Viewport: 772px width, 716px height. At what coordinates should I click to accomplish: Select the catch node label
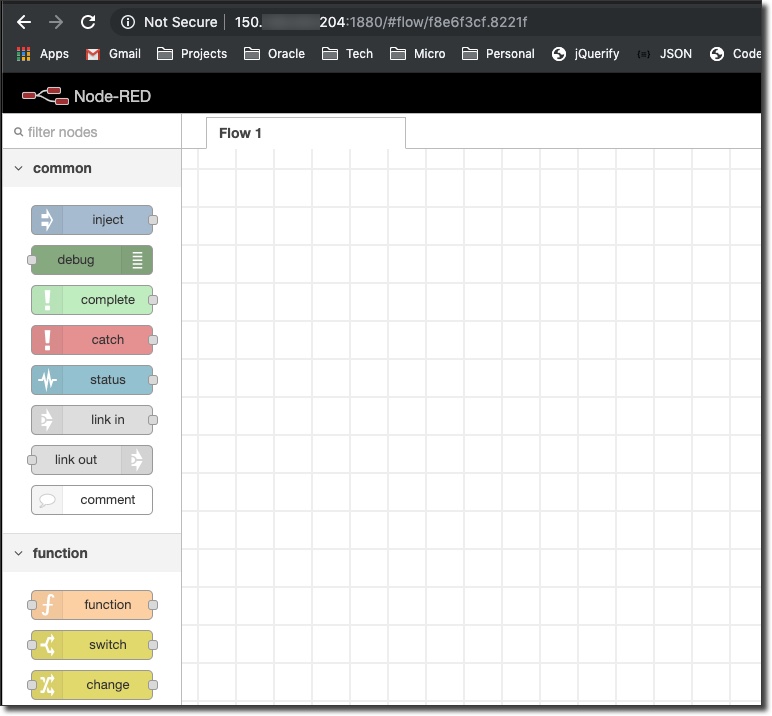[x=108, y=340]
